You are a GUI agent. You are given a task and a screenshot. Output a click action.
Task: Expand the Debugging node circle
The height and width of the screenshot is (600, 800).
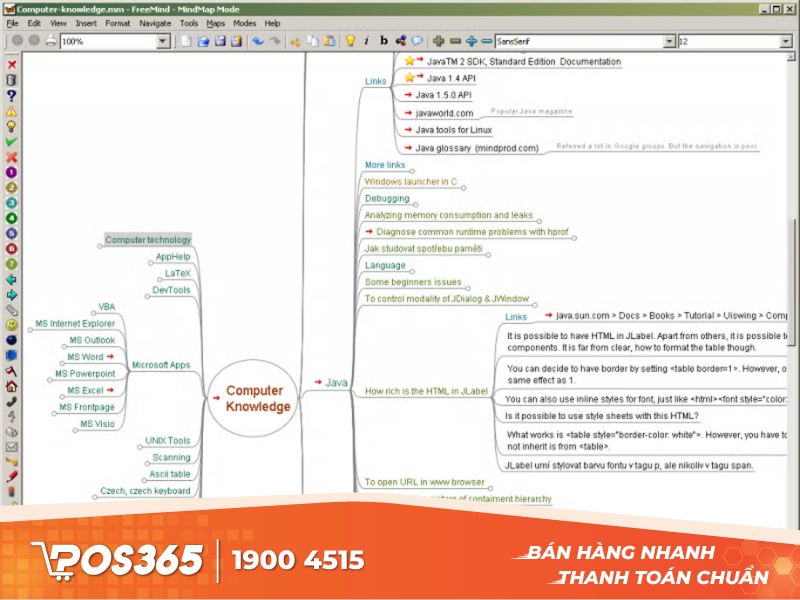point(415,205)
